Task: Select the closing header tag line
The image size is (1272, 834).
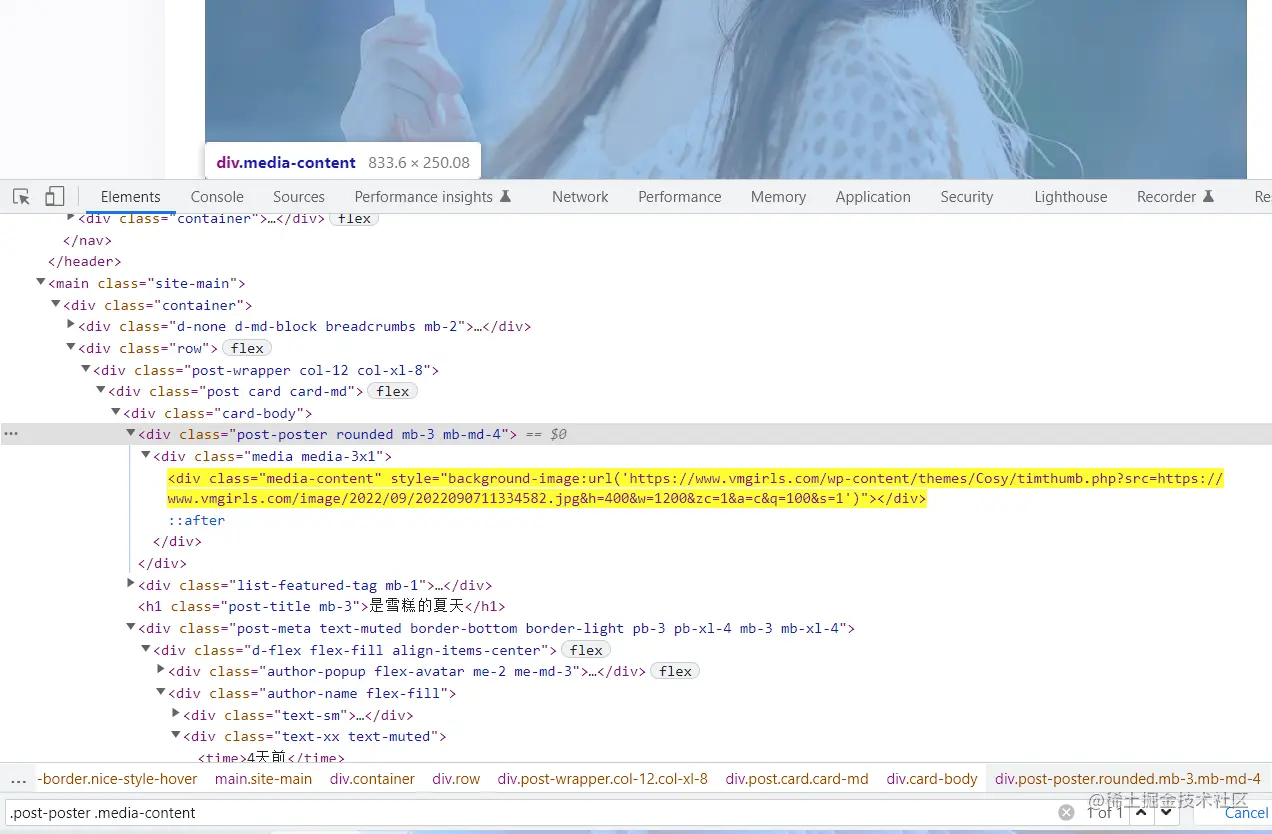Action: [85, 262]
